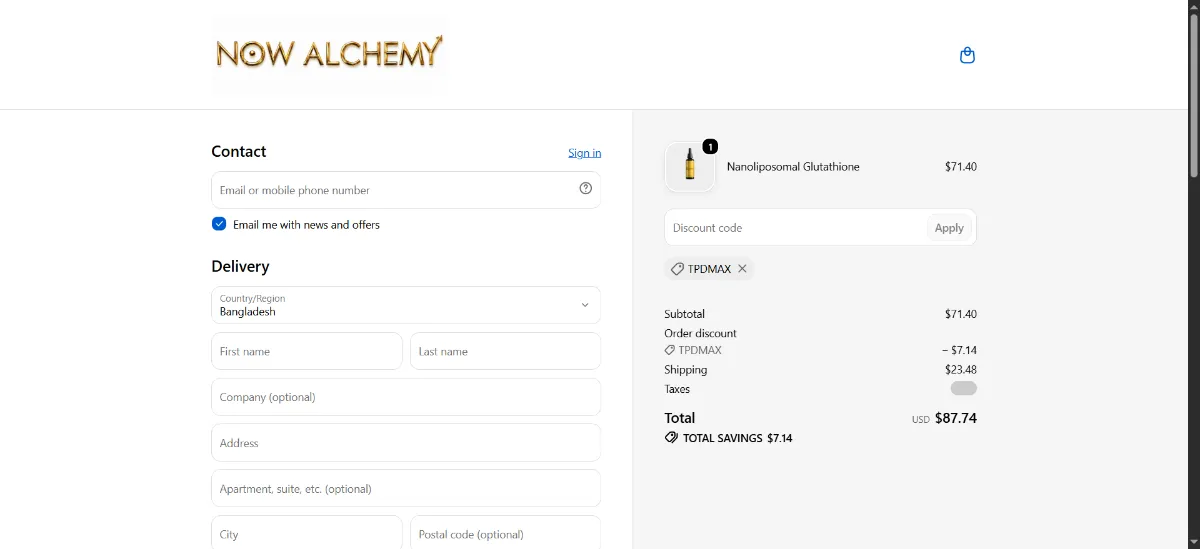Click the TPDMAX tag icon in Order discount row

pos(670,351)
